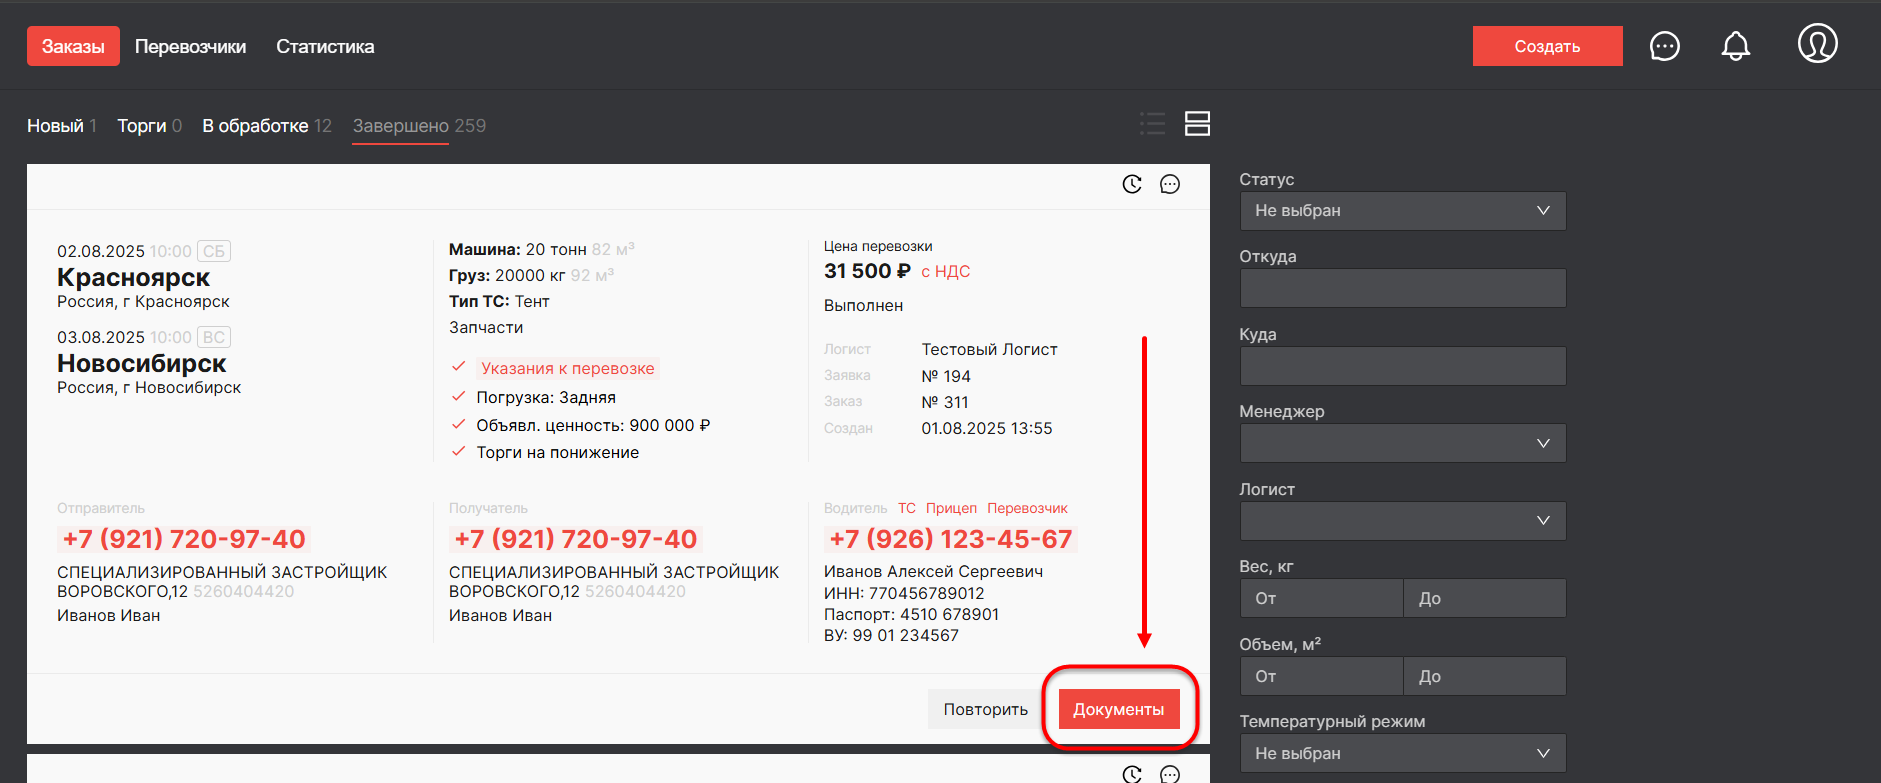Viewport: 1881px width, 783px height.
Task: Expand the Статус dropdown
Action: click(1403, 211)
